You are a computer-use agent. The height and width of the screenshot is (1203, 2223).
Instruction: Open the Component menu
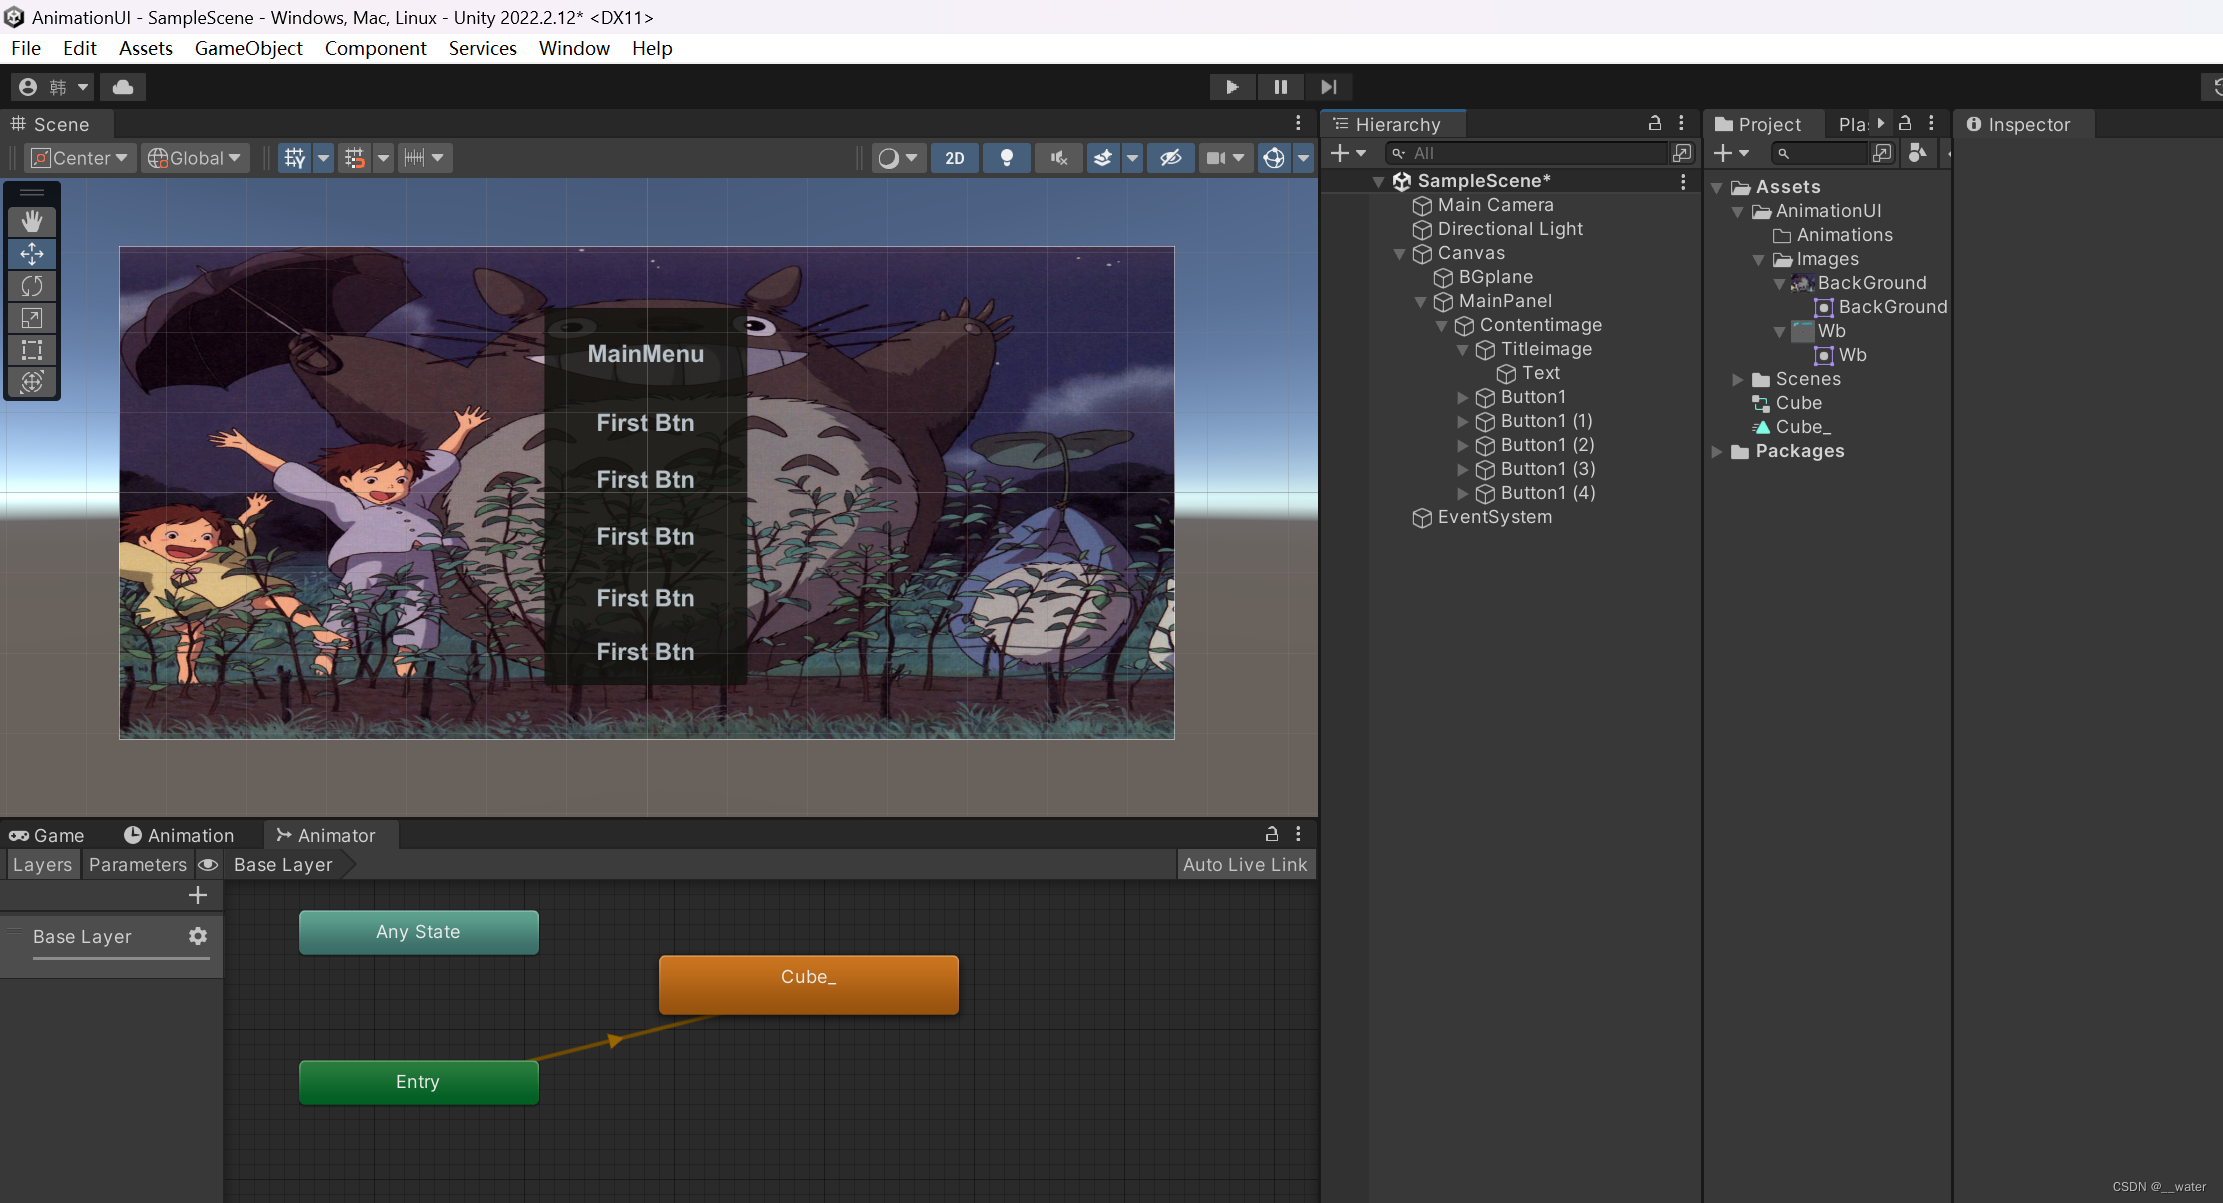tap(375, 48)
